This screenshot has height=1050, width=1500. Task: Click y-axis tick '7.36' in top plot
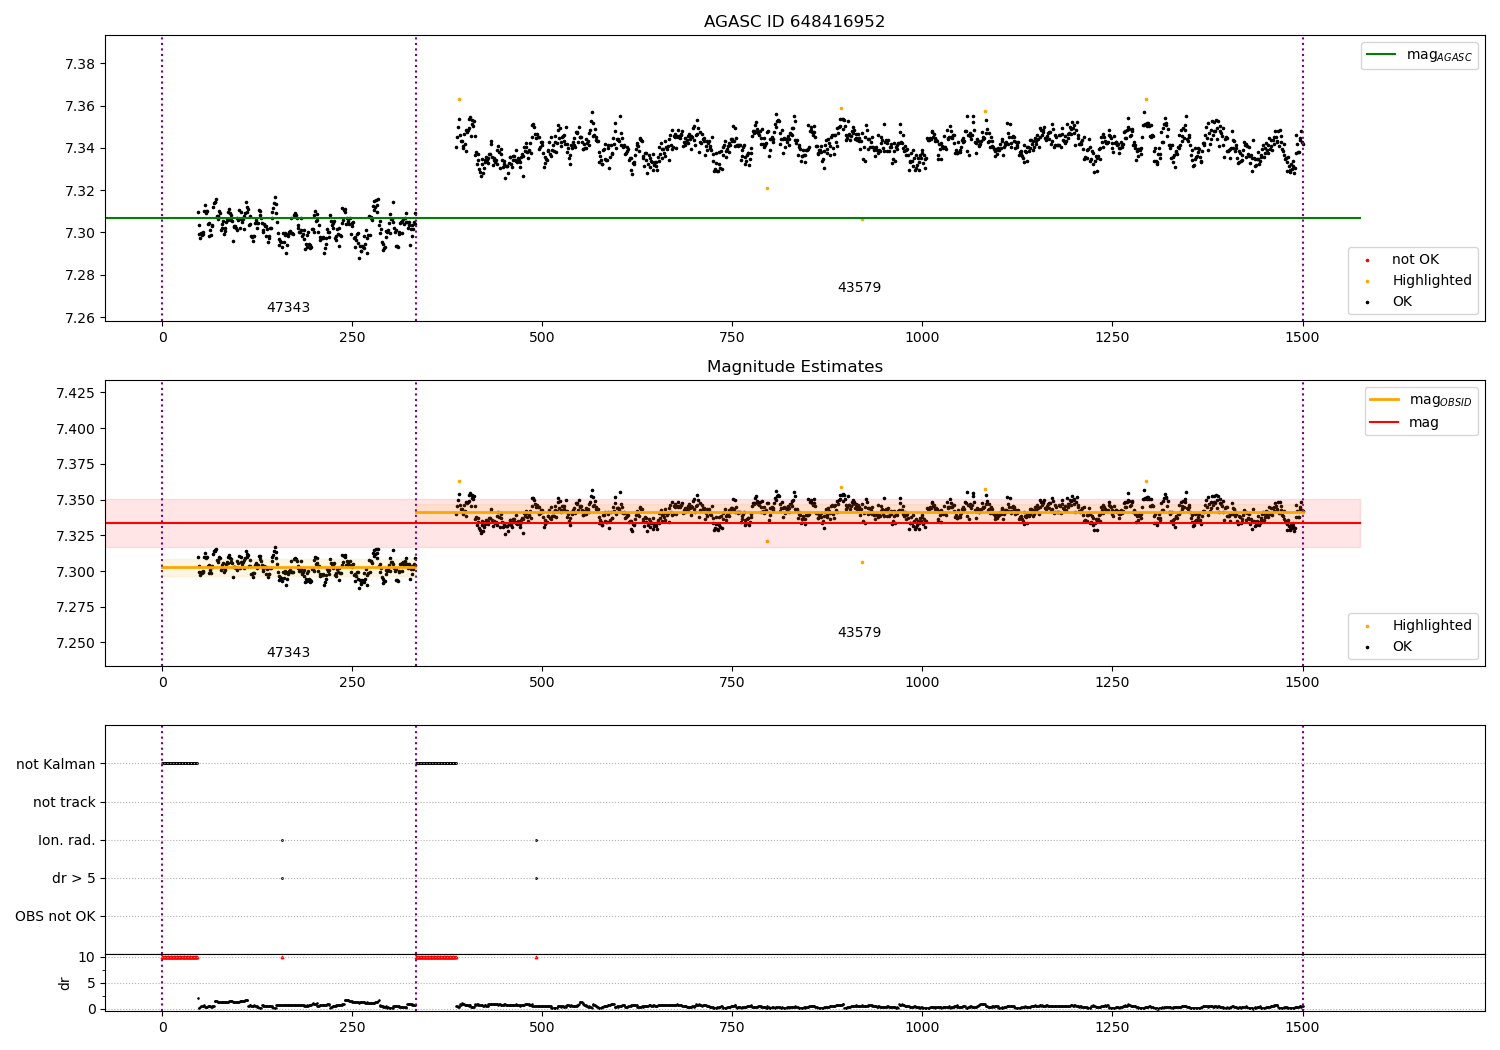point(80,107)
